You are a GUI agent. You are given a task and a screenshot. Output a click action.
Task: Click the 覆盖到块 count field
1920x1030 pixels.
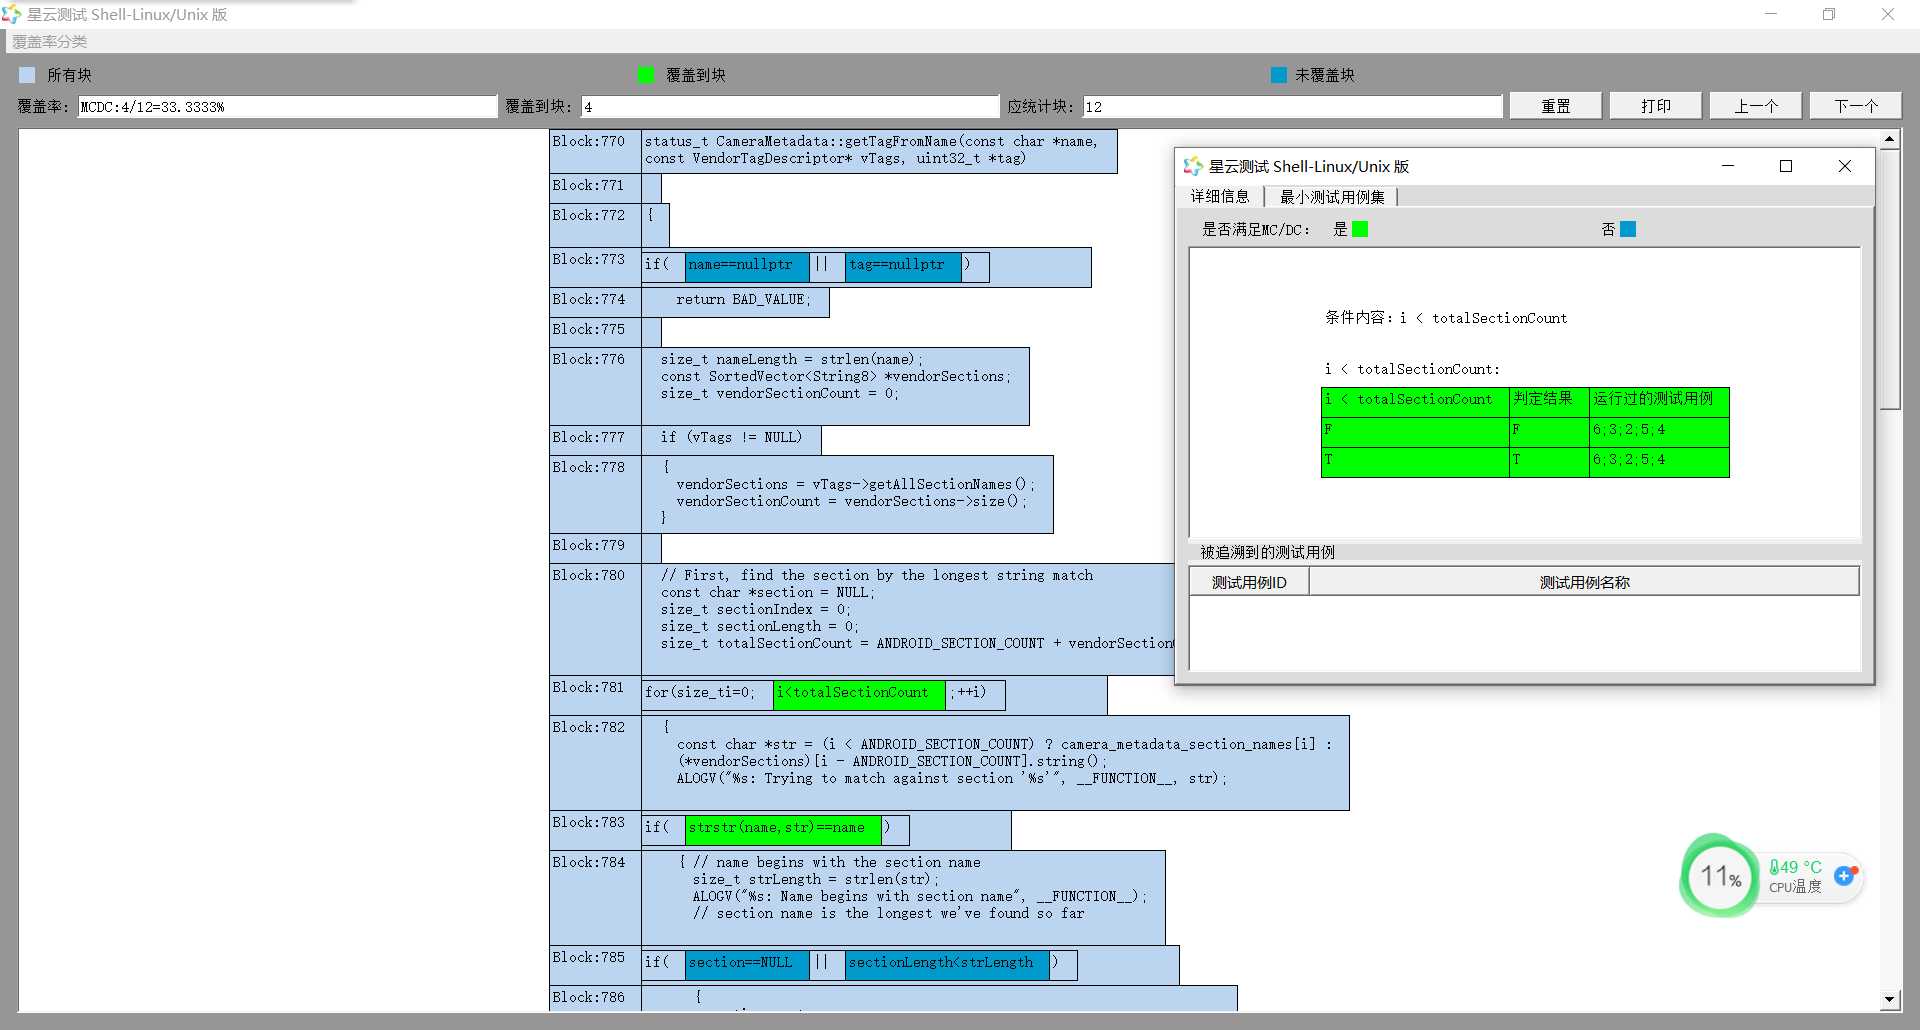tap(790, 107)
